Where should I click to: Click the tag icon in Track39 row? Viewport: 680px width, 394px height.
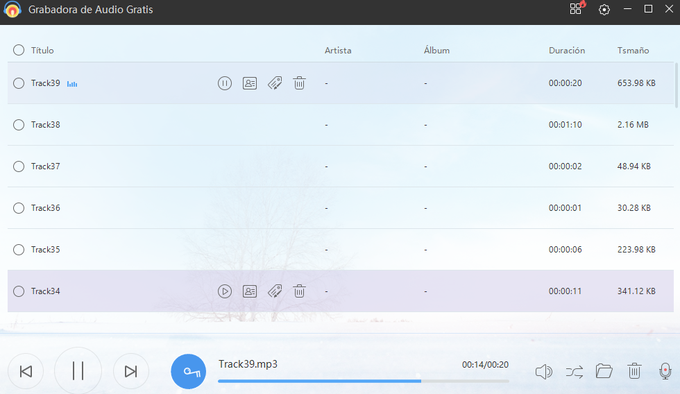coord(275,83)
